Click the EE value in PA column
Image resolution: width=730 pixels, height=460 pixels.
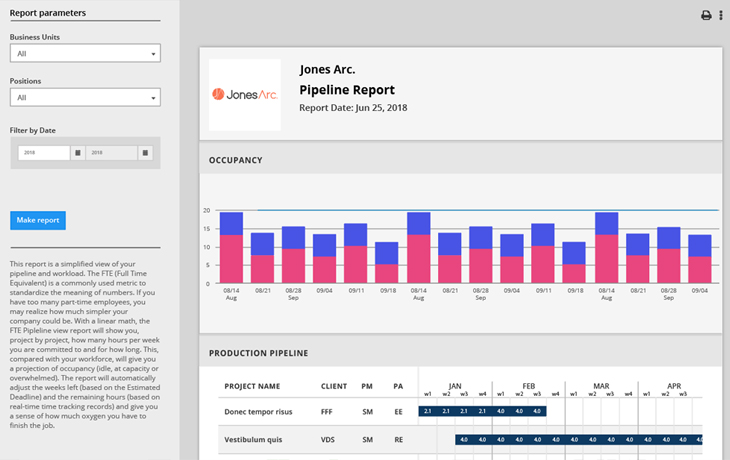(399, 412)
